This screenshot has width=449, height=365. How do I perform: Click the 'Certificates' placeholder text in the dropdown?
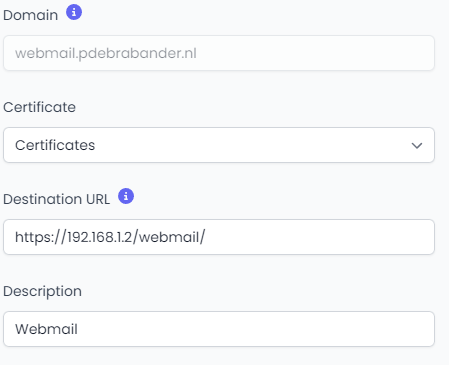tap(55, 145)
